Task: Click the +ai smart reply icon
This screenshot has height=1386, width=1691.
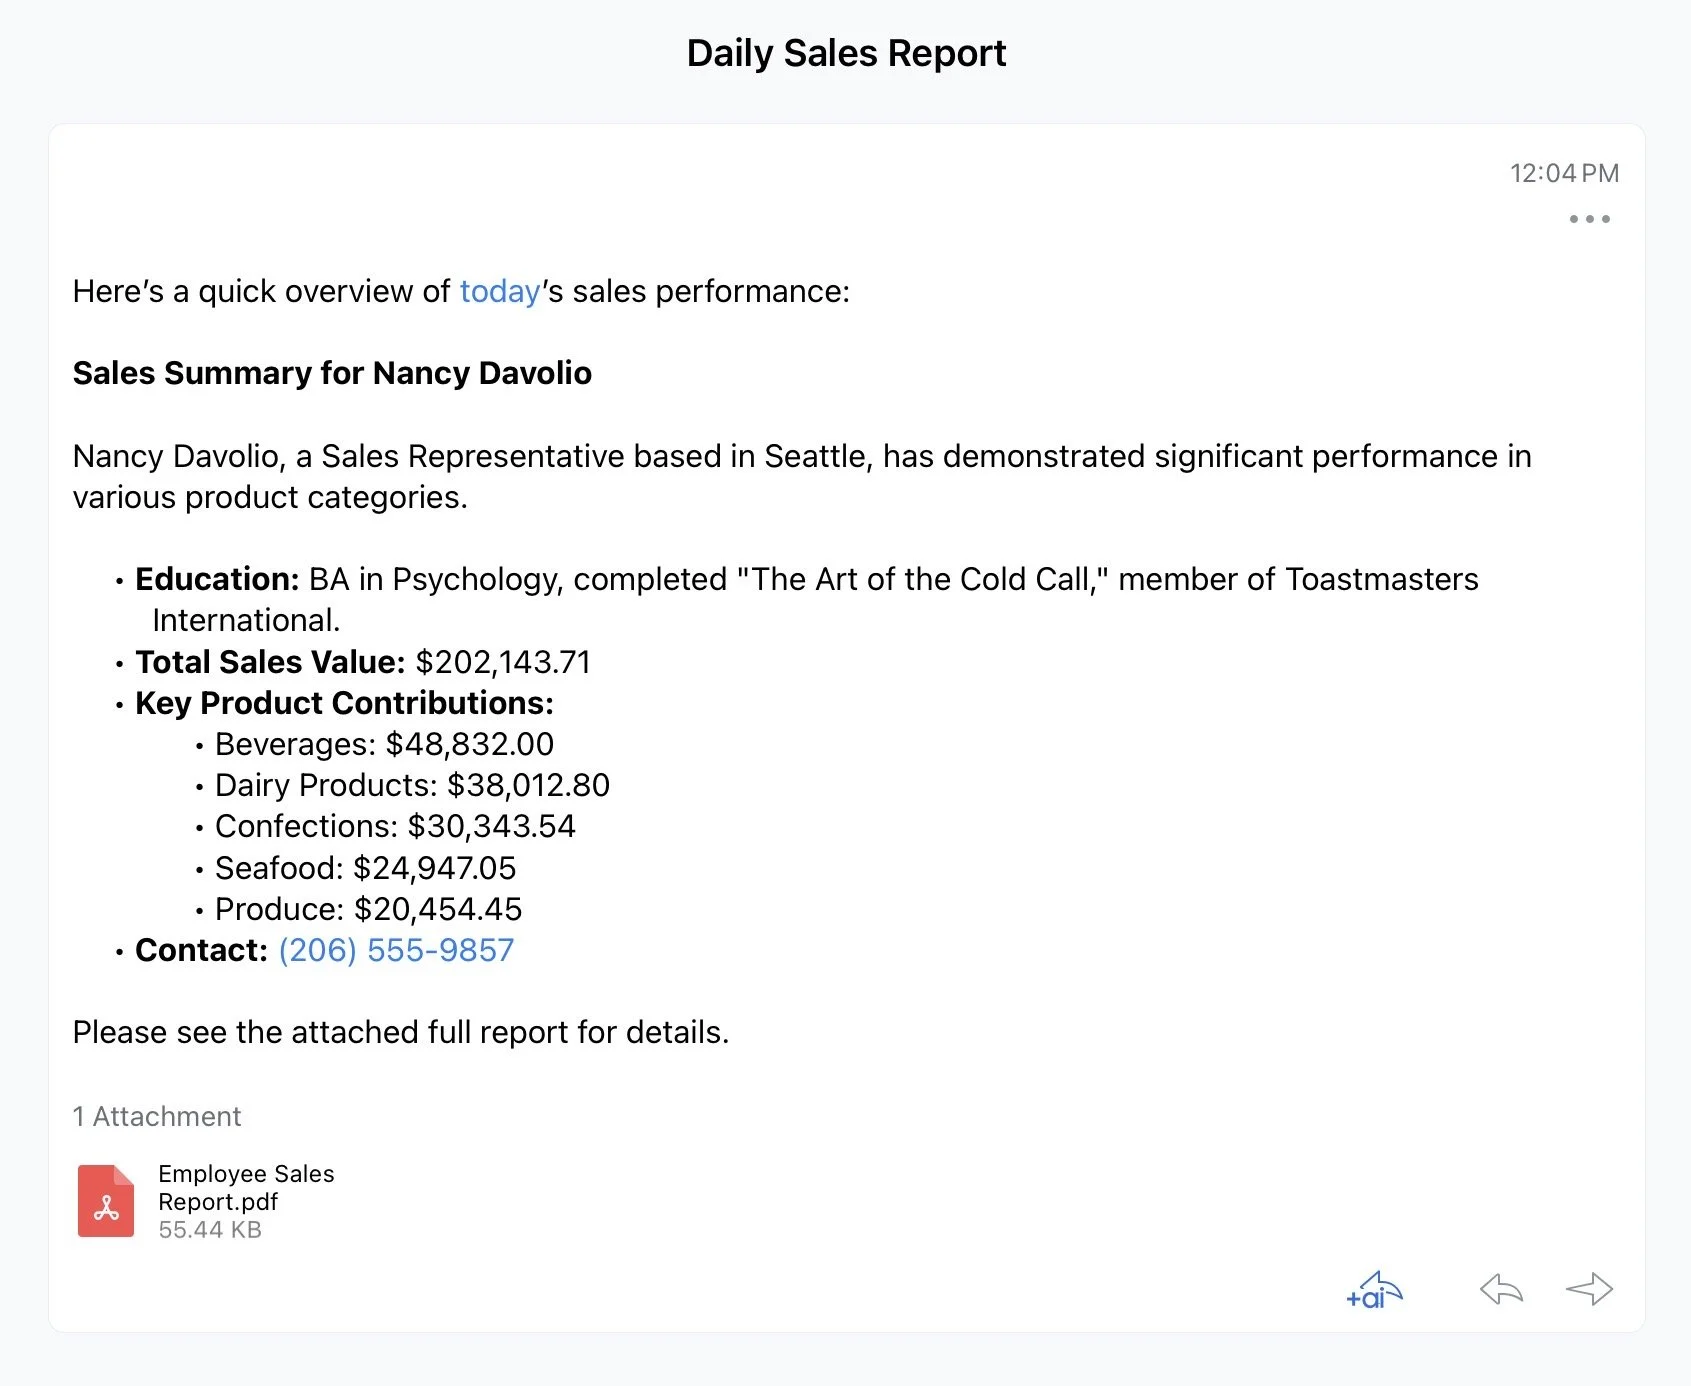Action: click(x=1374, y=1290)
